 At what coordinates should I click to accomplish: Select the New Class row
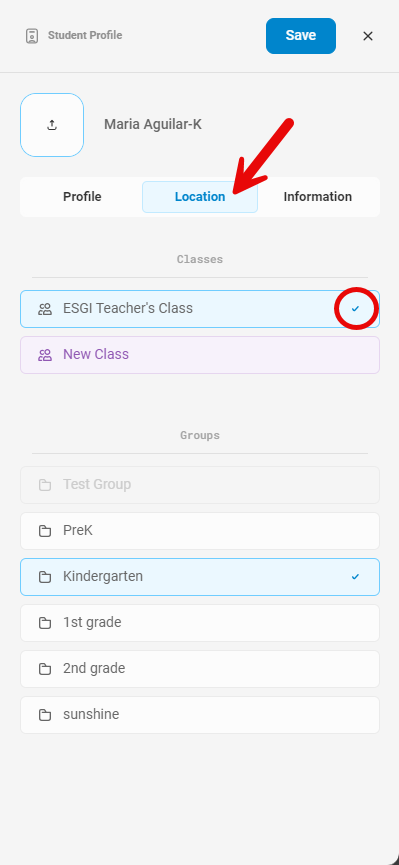click(x=200, y=355)
